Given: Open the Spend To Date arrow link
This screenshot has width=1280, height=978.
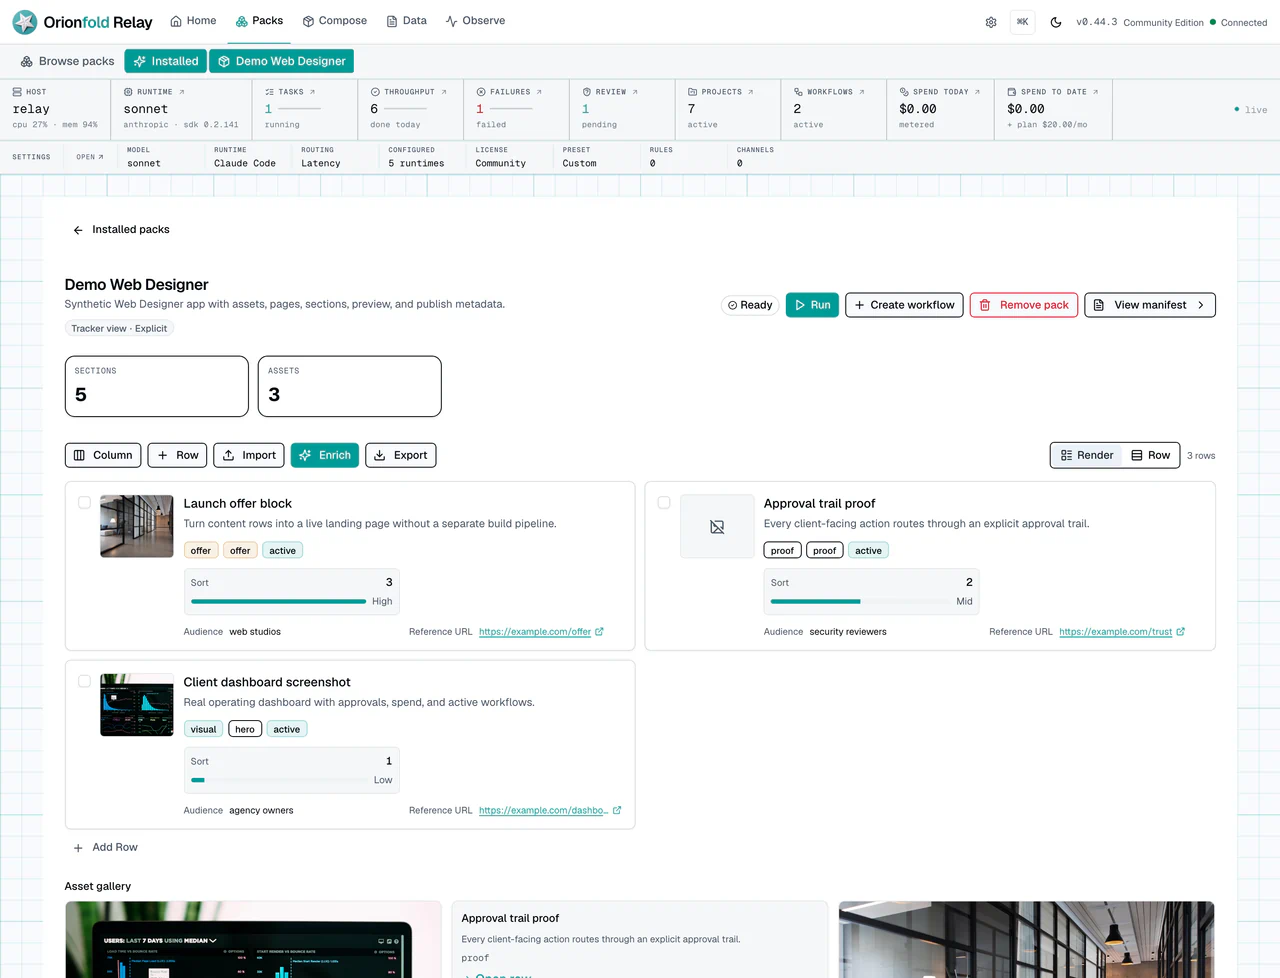Looking at the screenshot, I should pos(1095,92).
